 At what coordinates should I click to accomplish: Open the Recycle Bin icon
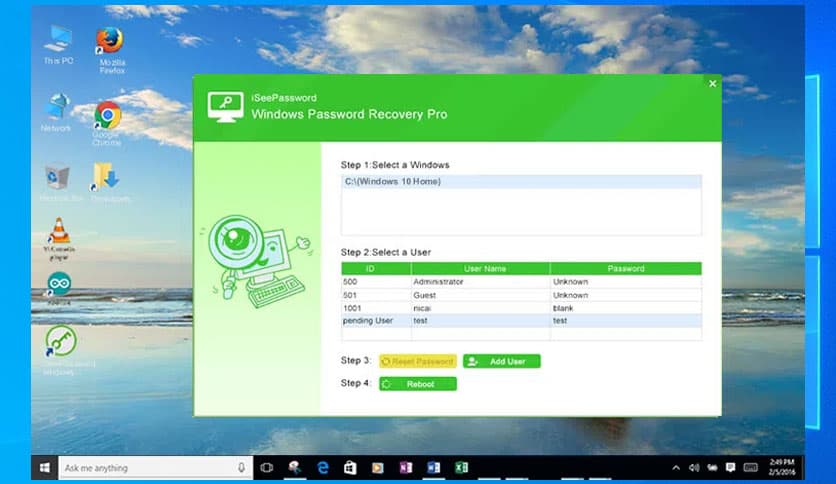point(59,182)
